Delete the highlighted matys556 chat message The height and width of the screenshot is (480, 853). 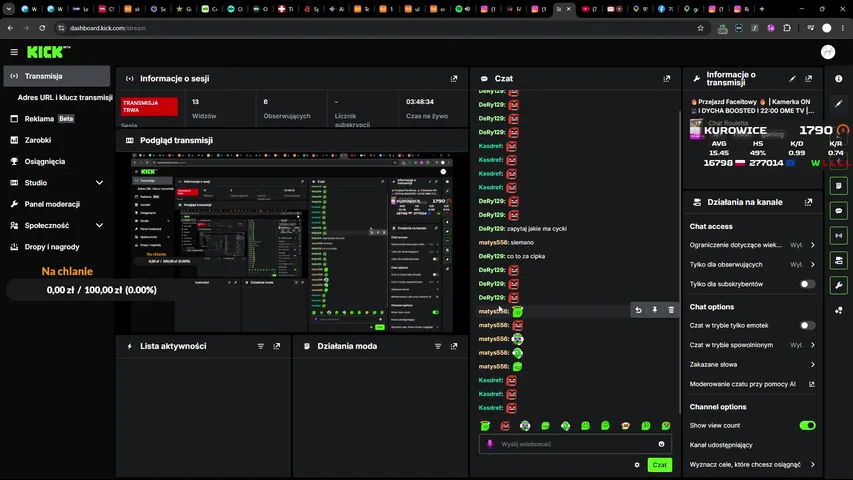pos(671,310)
